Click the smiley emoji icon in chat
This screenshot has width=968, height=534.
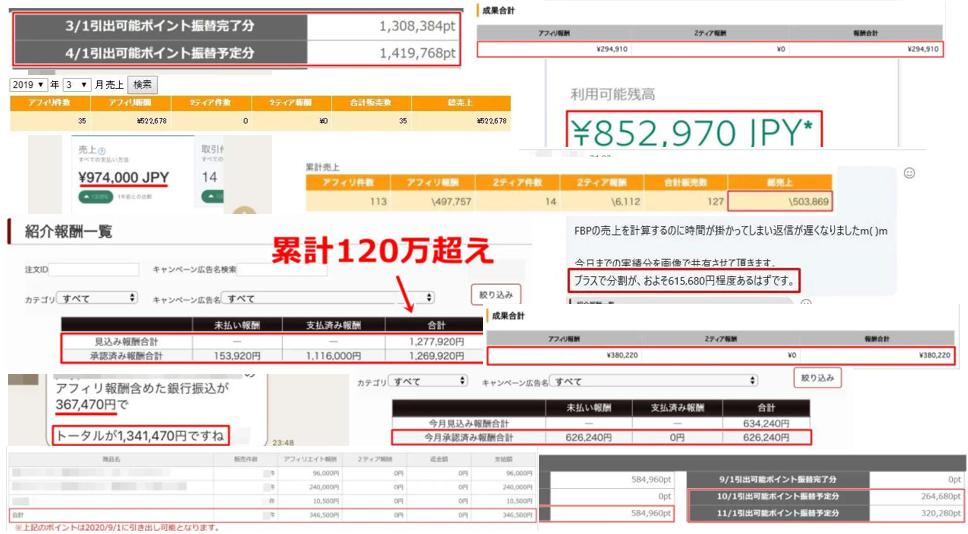coord(909,173)
